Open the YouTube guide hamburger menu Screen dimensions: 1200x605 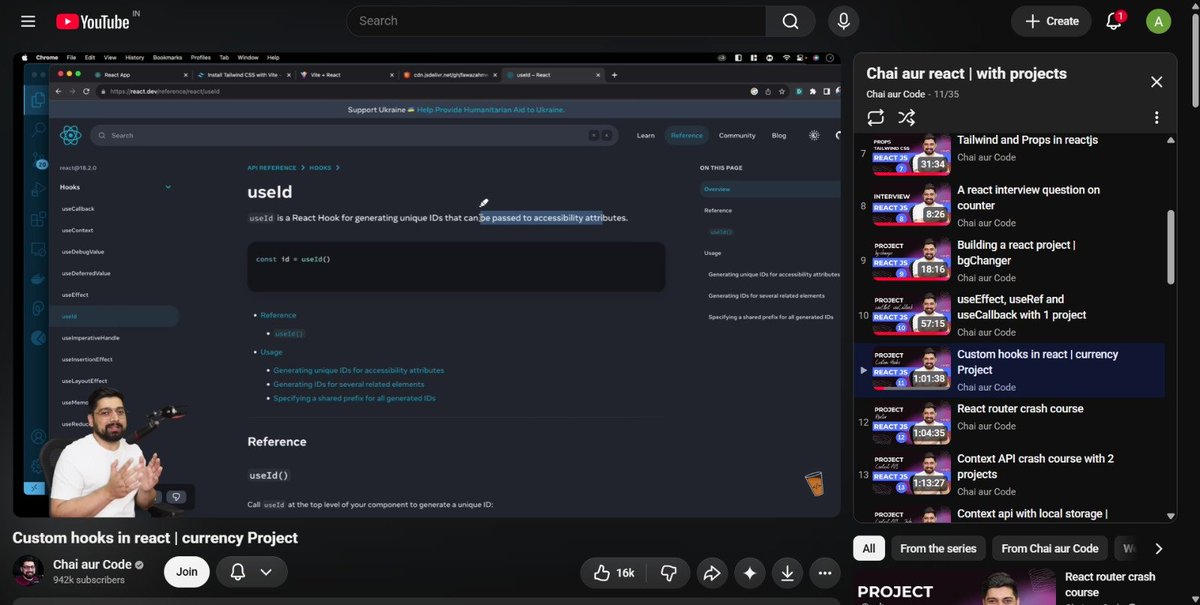pyautogui.click(x=28, y=21)
